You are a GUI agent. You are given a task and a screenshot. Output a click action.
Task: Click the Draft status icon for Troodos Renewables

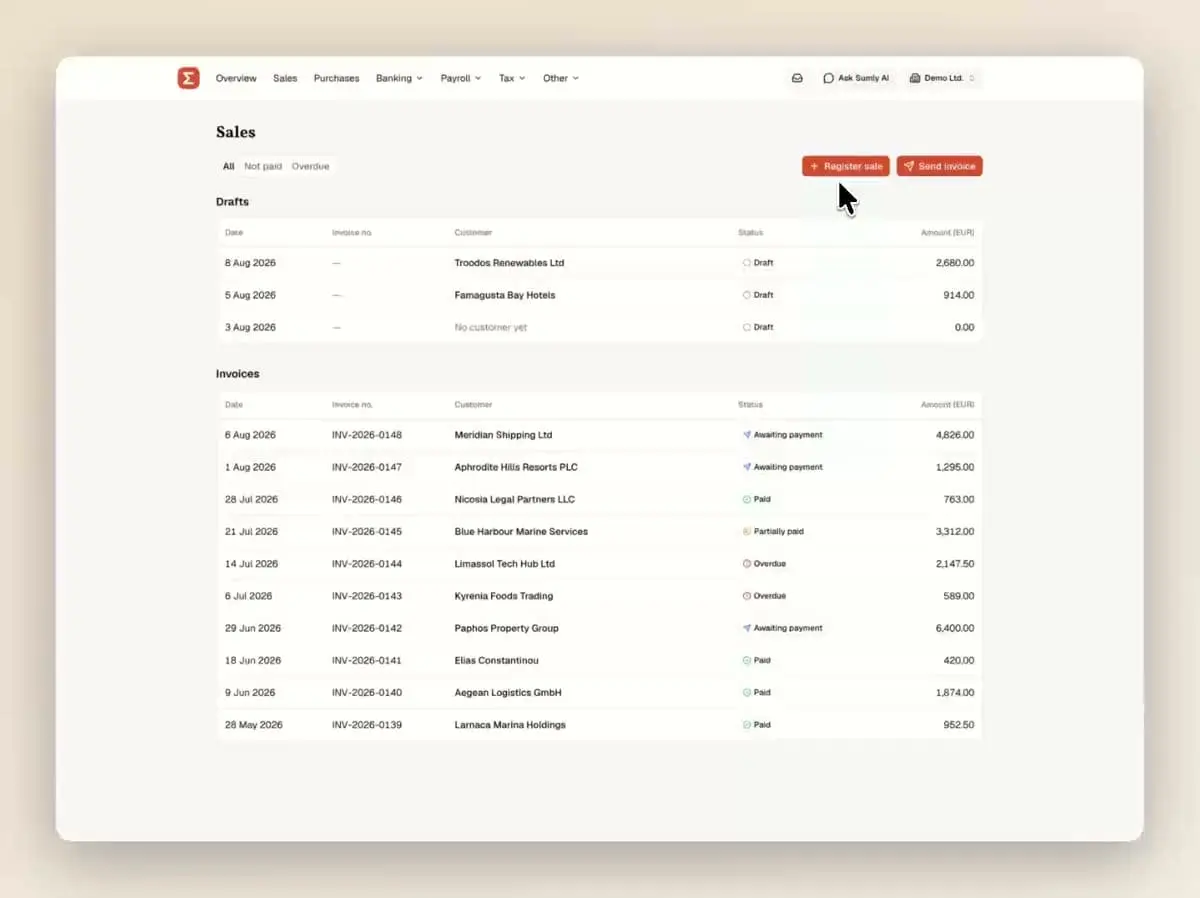click(746, 263)
